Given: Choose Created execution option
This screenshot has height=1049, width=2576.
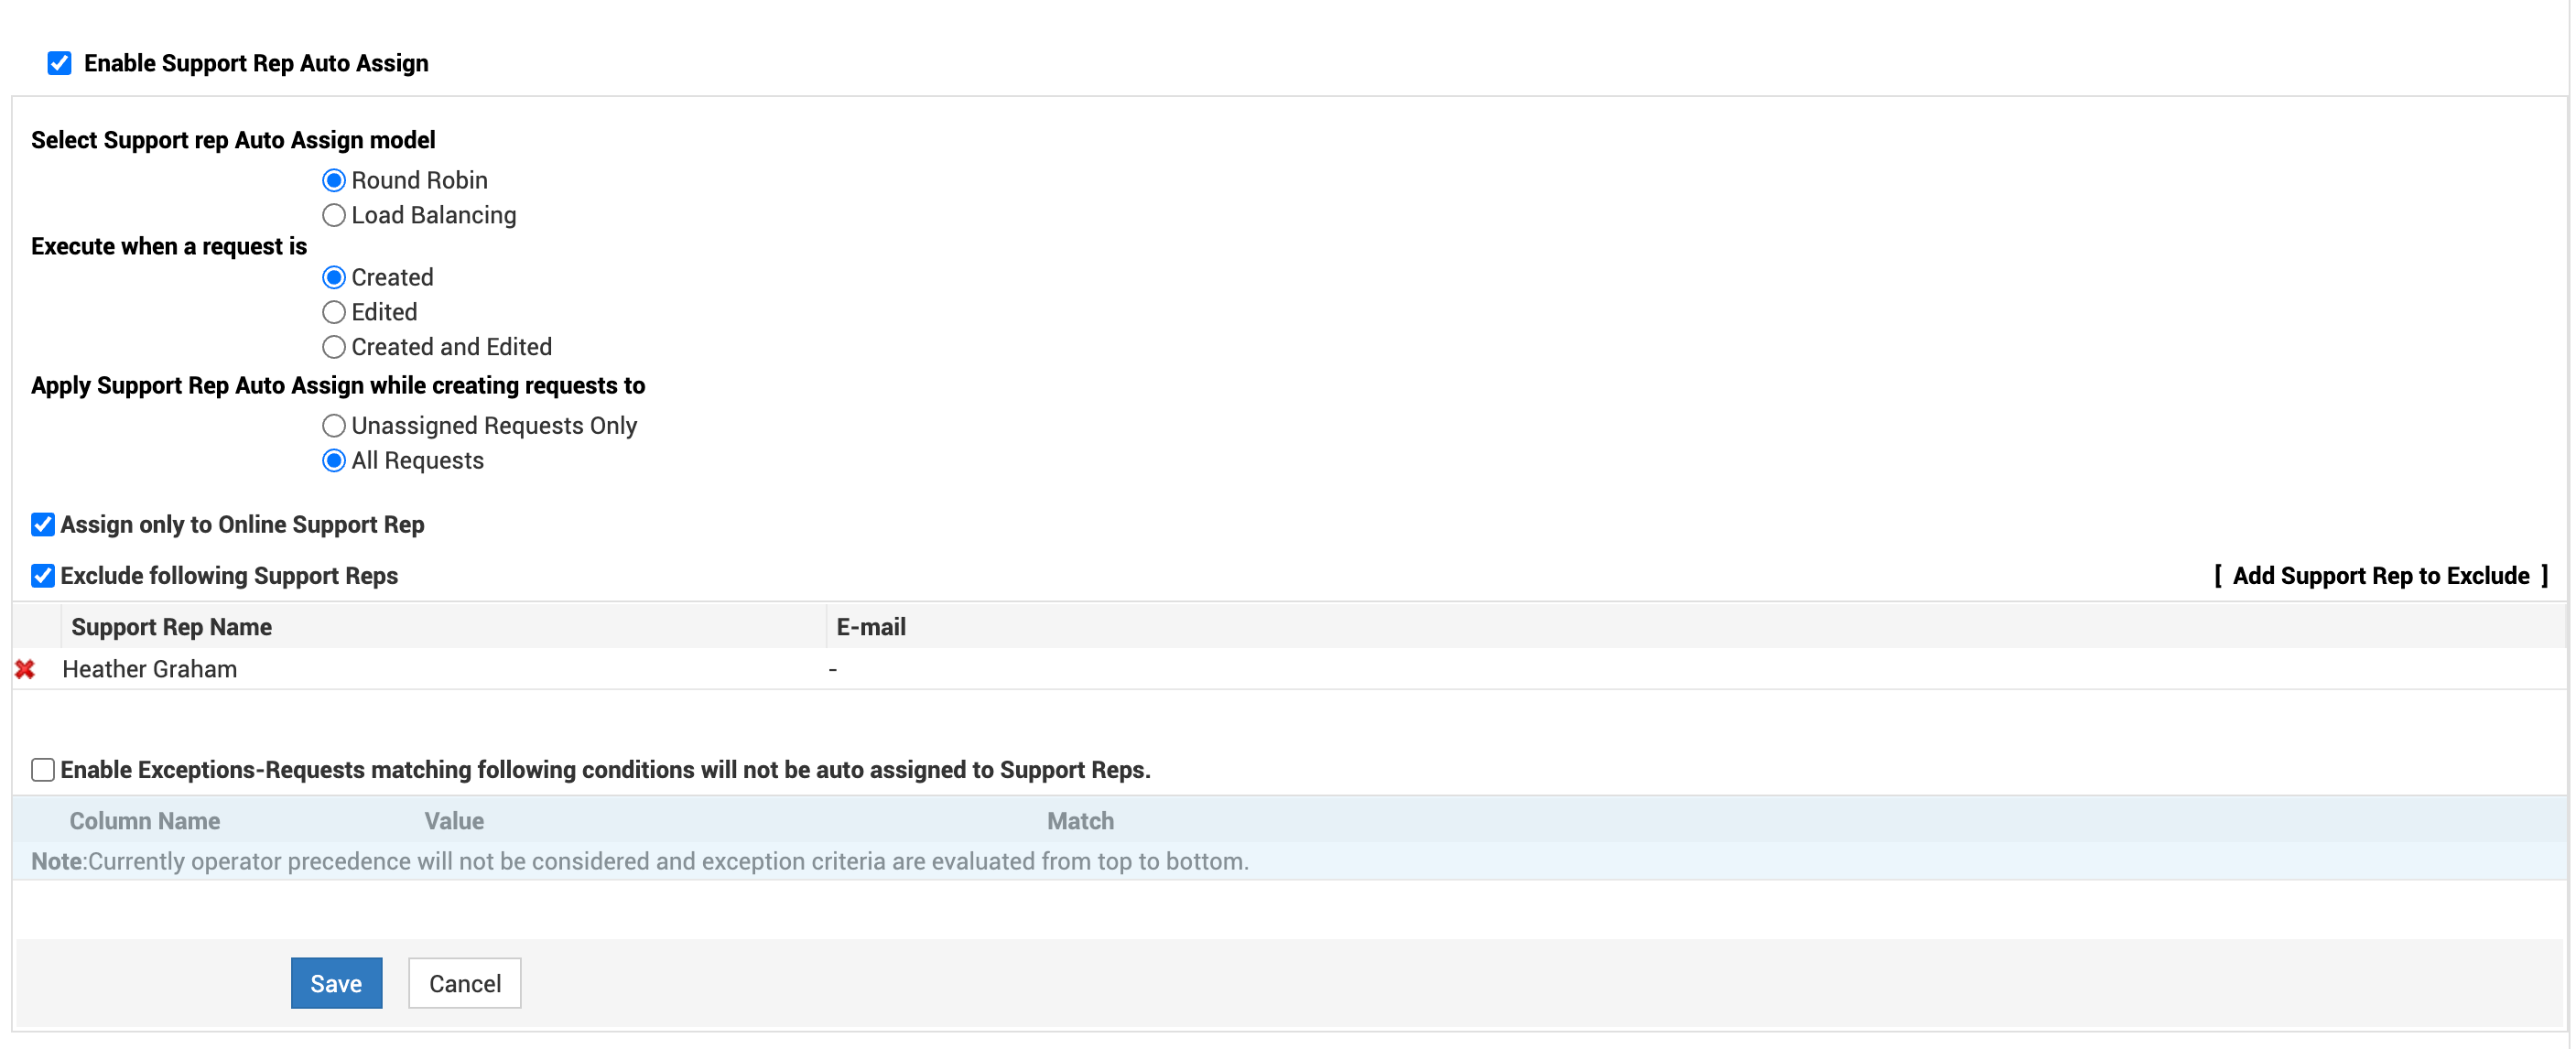Looking at the screenshot, I should coord(334,277).
